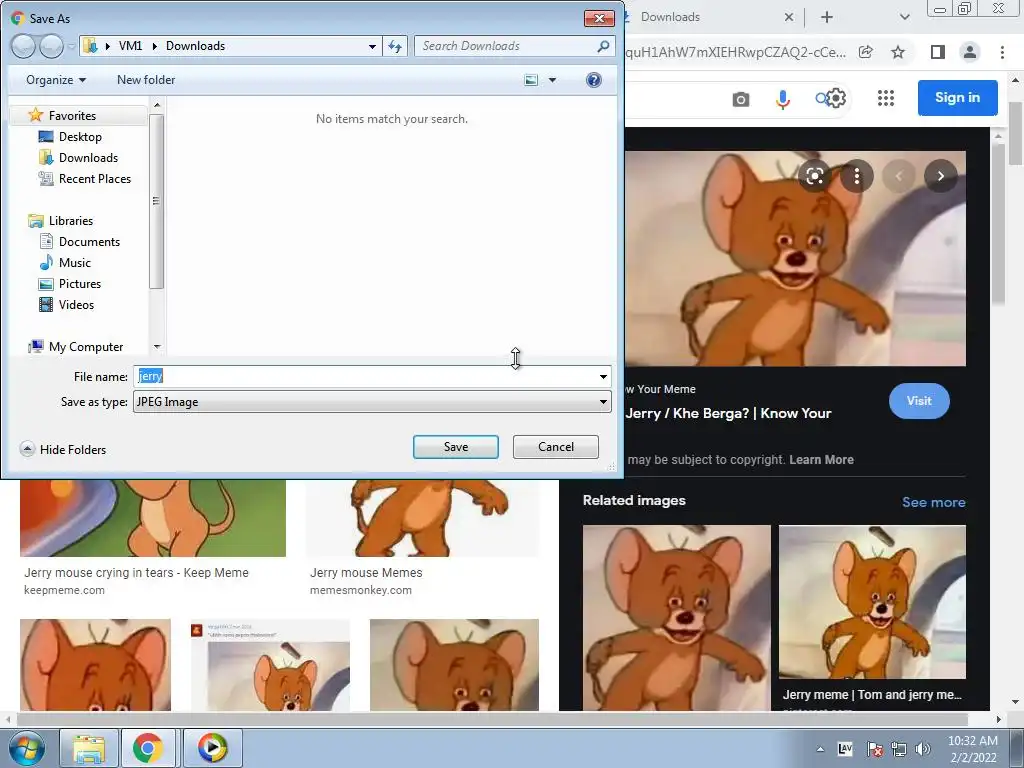
Task: Bookmark this tab with the star icon
Action: 898,52
